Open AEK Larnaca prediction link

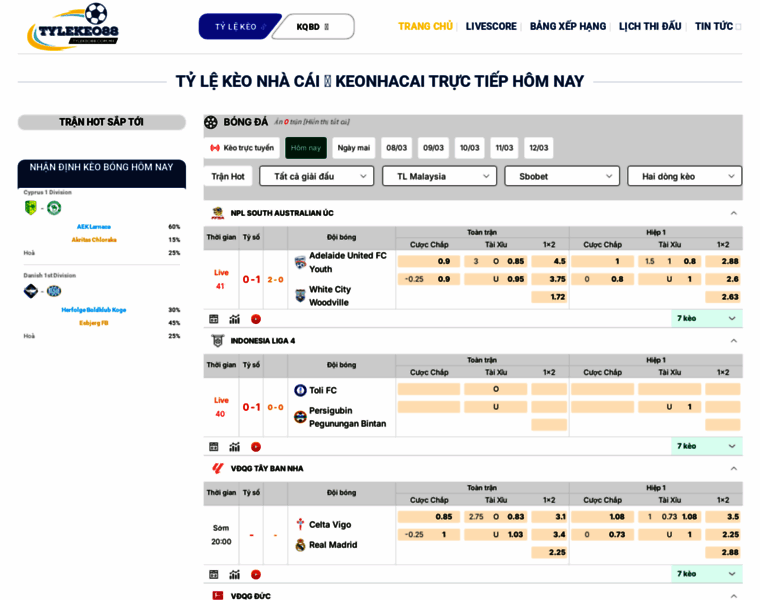(94, 227)
